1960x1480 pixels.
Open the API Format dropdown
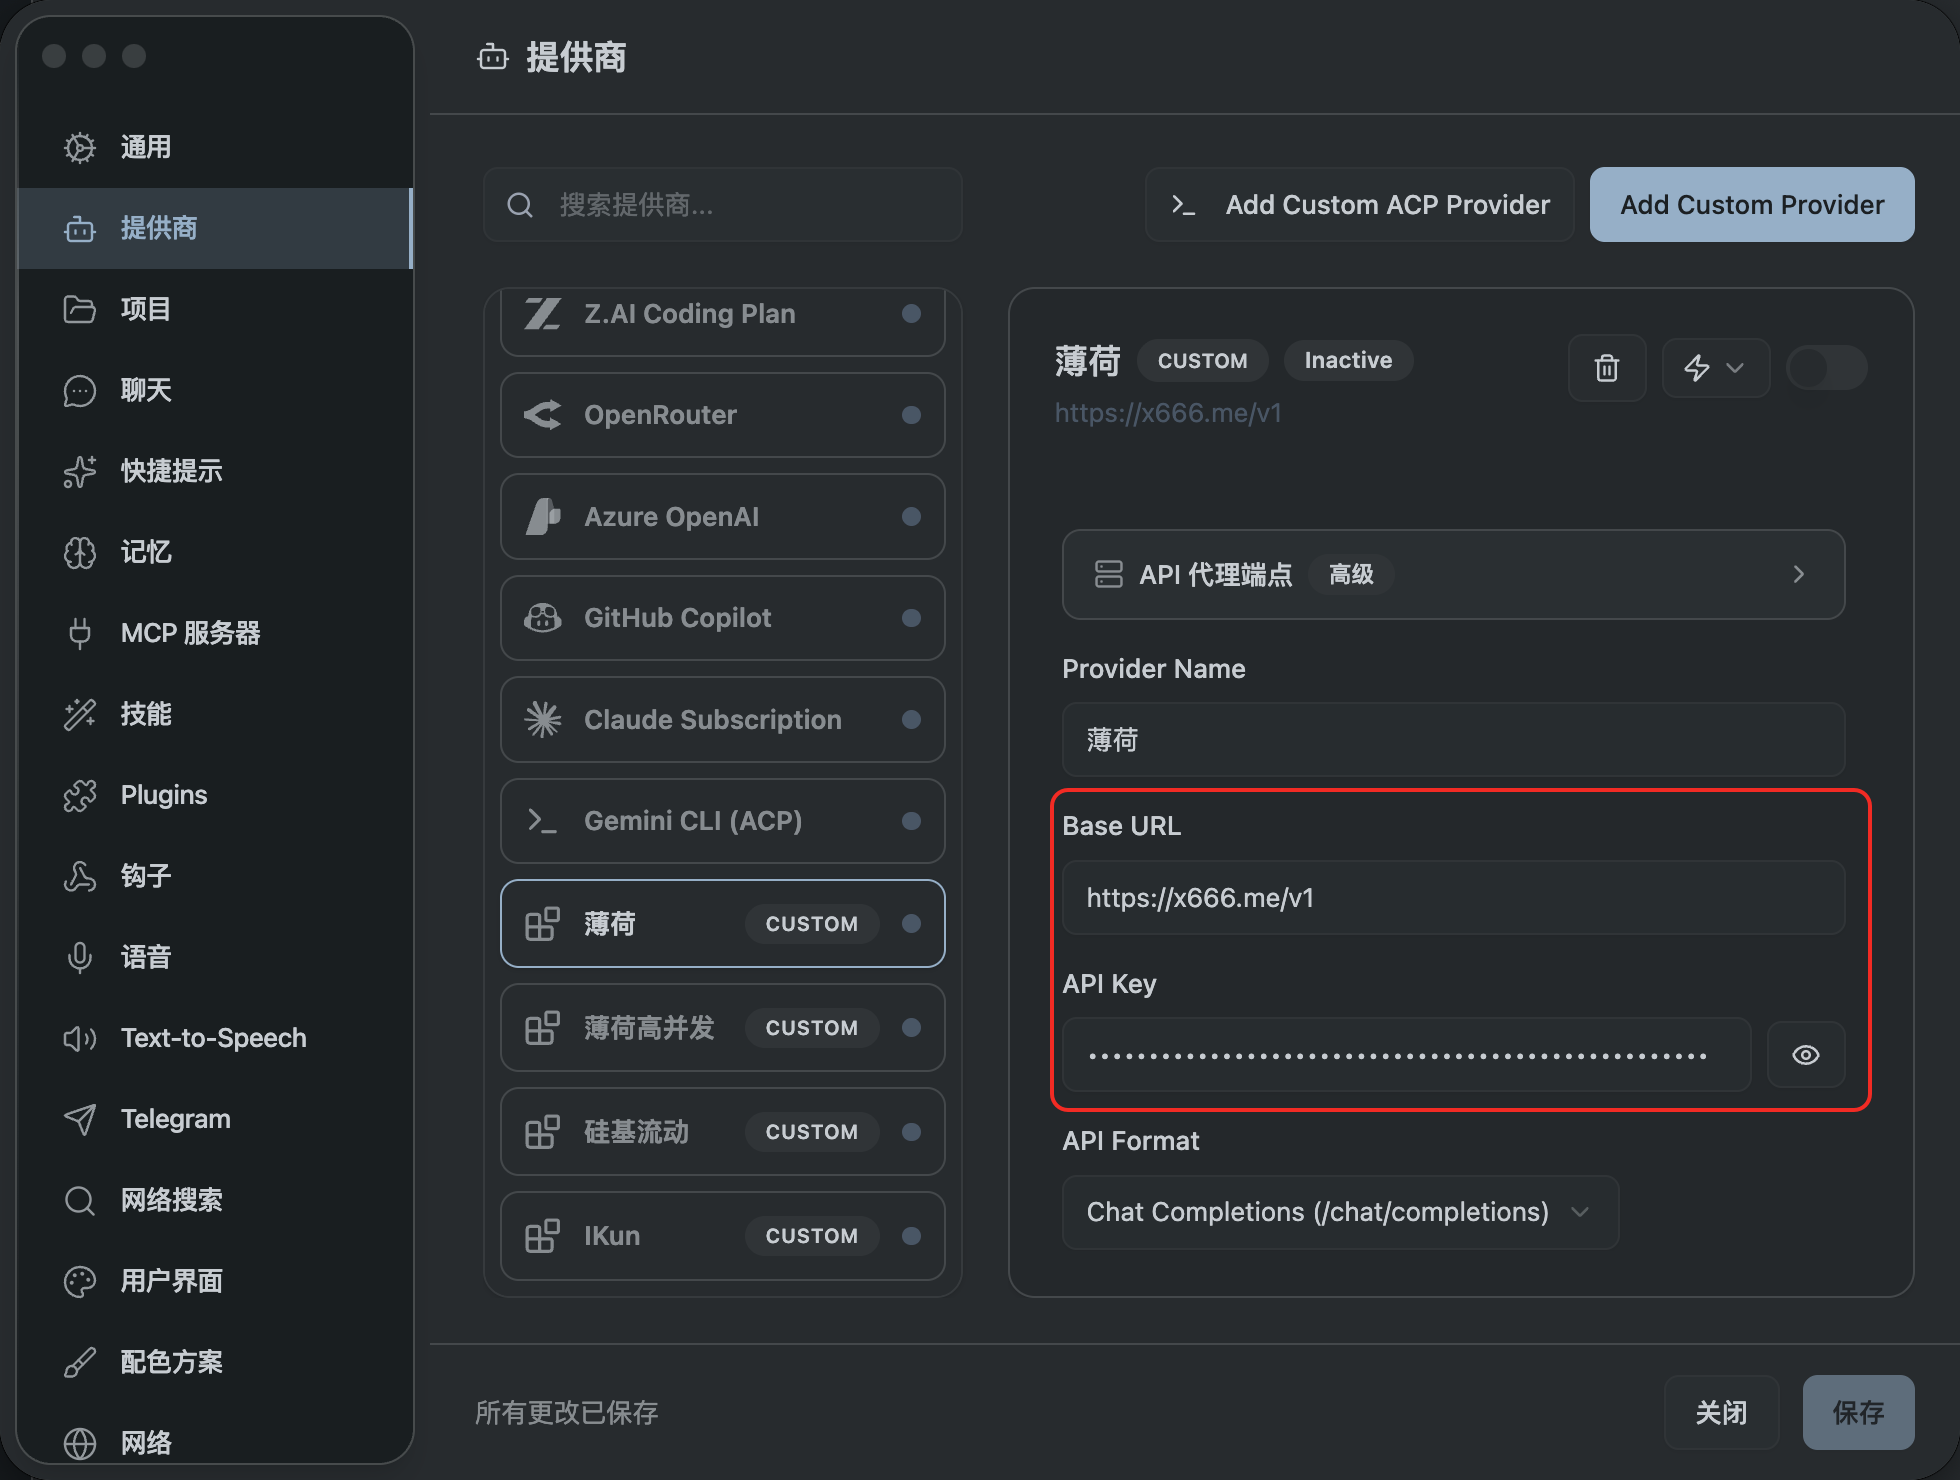[1340, 1212]
